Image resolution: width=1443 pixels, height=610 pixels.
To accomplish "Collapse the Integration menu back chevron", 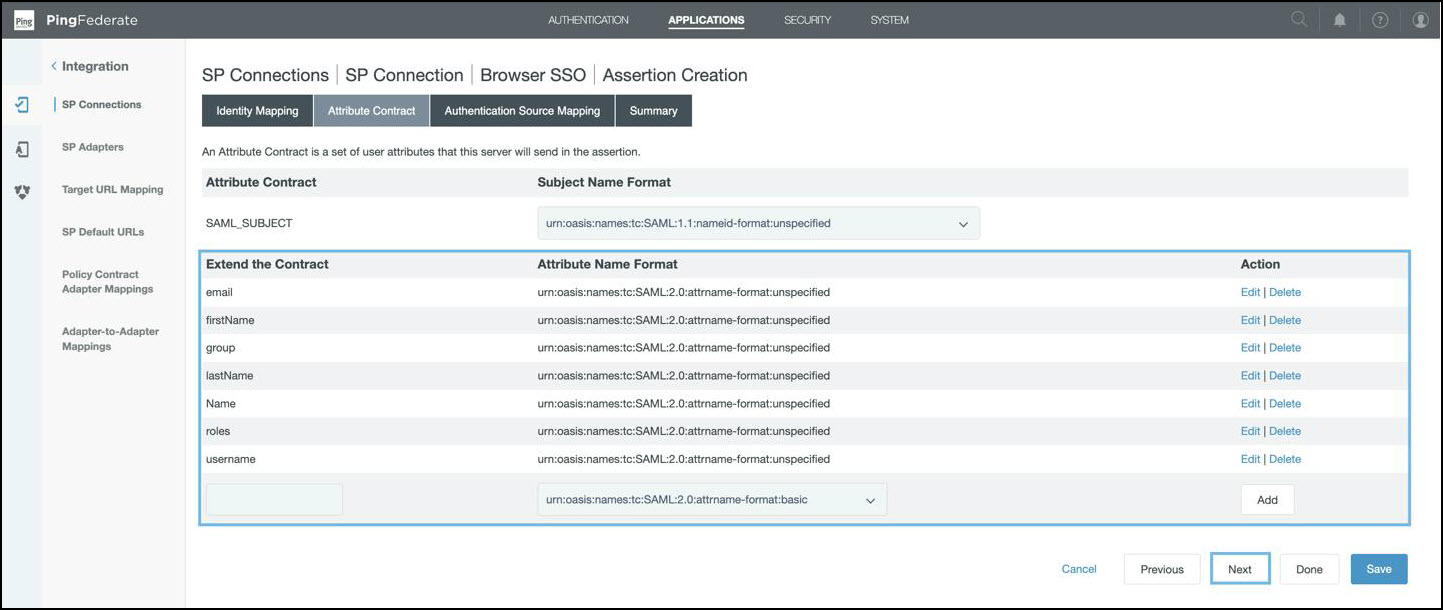I will tap(54, 67).
